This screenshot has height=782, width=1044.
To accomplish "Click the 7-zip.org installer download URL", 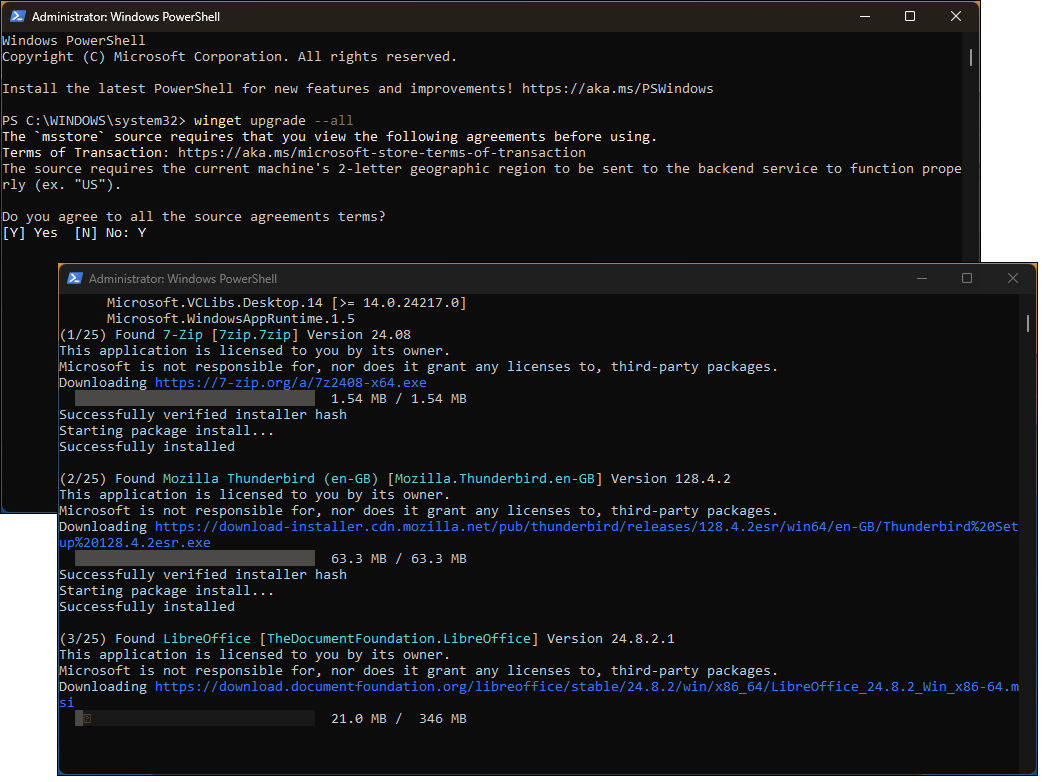I will [x=290, y=383].
